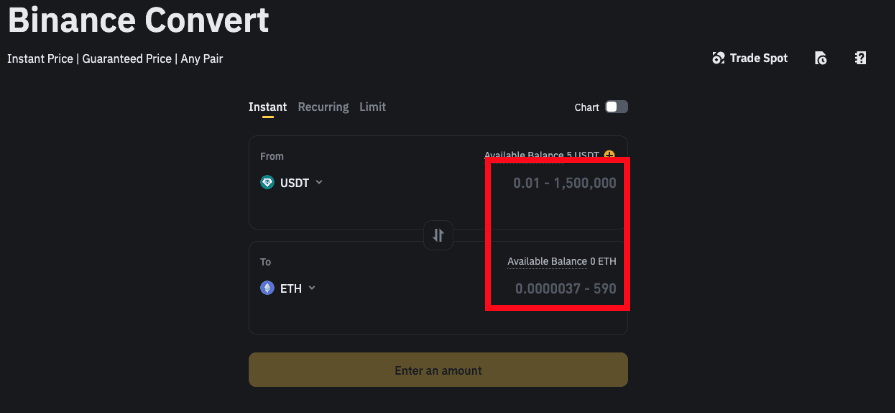
Task: Focus the From amount field 0.01 - 1,500,000
Action: pyautogui.click(x=564, y=183)
